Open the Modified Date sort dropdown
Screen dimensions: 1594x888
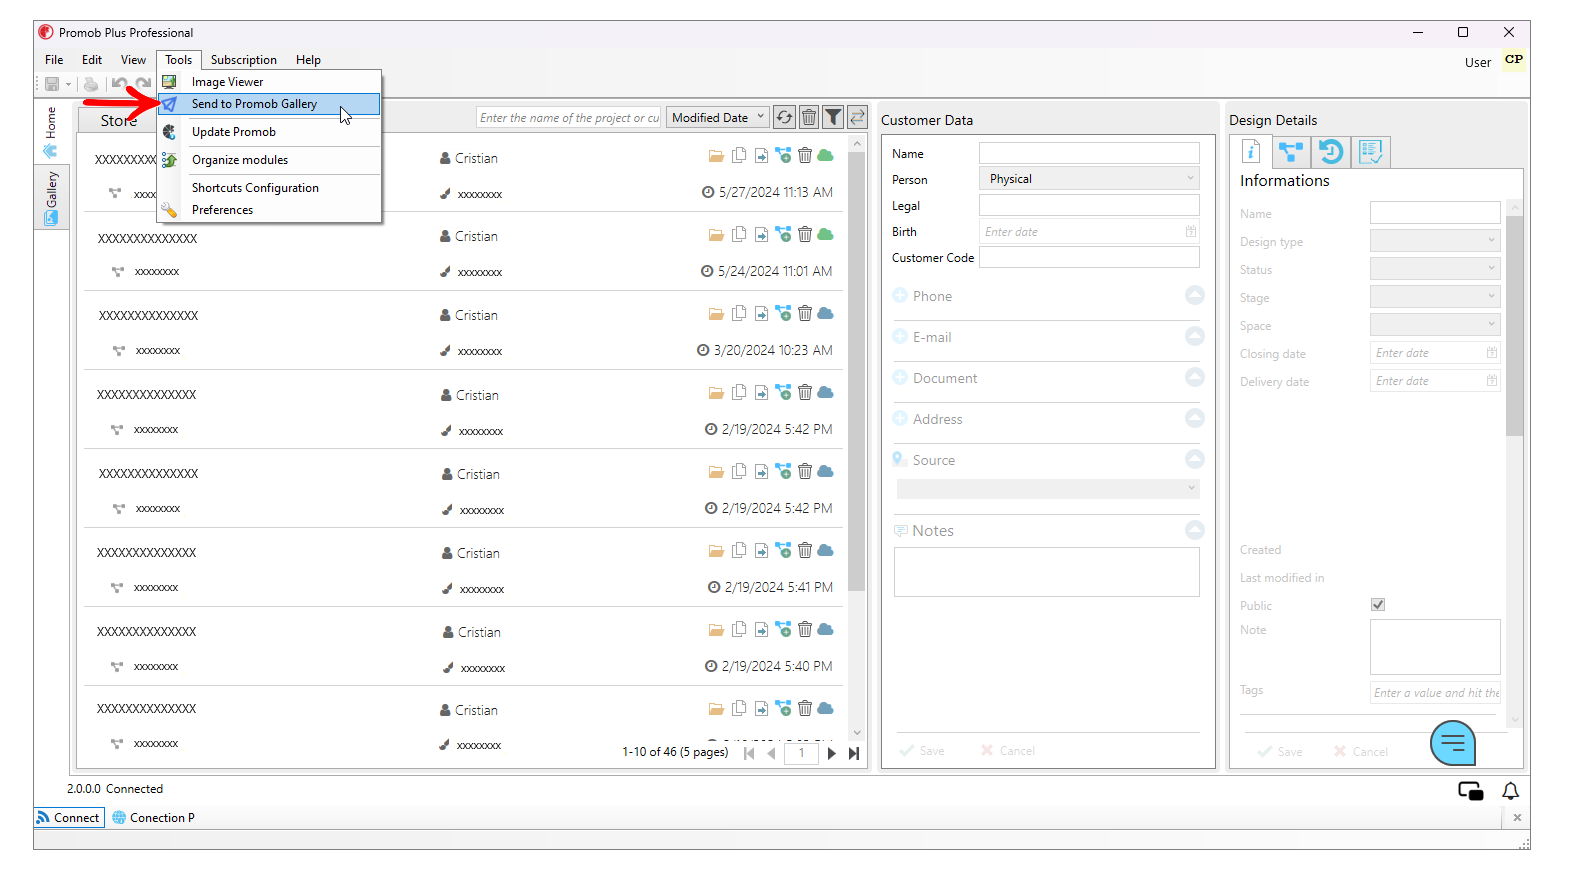pyautogui.click(x=718, y=118)
